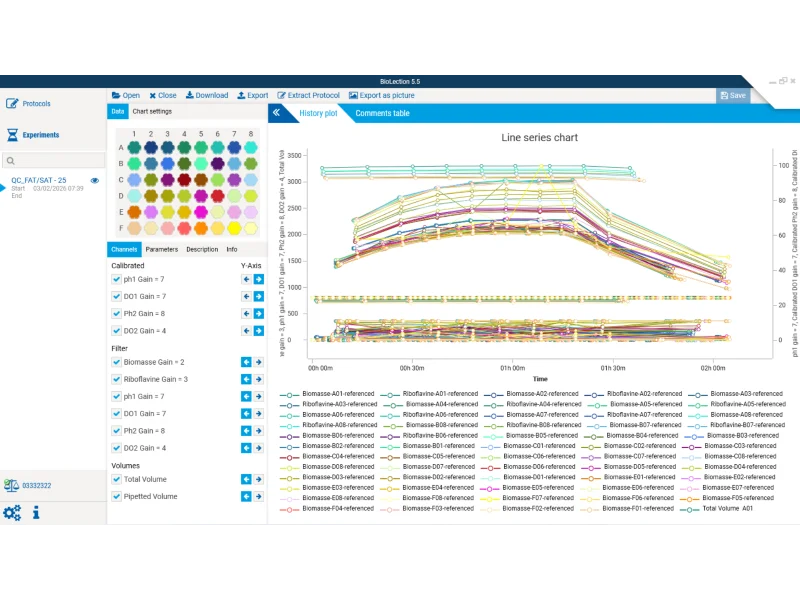Go to the Experiments section

(33, 135)
